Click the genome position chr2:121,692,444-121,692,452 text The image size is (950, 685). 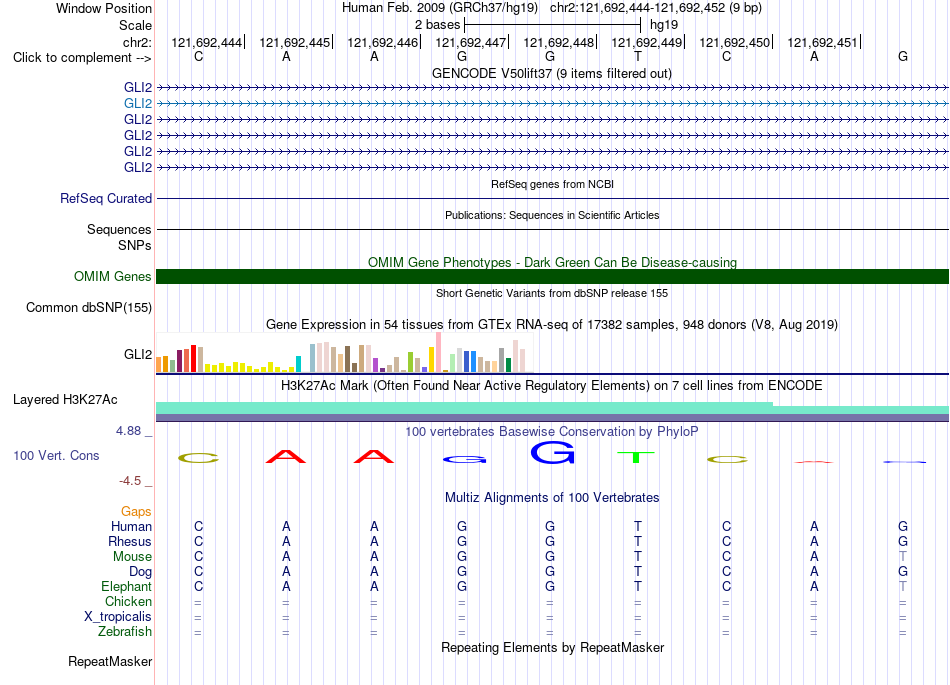656,8
